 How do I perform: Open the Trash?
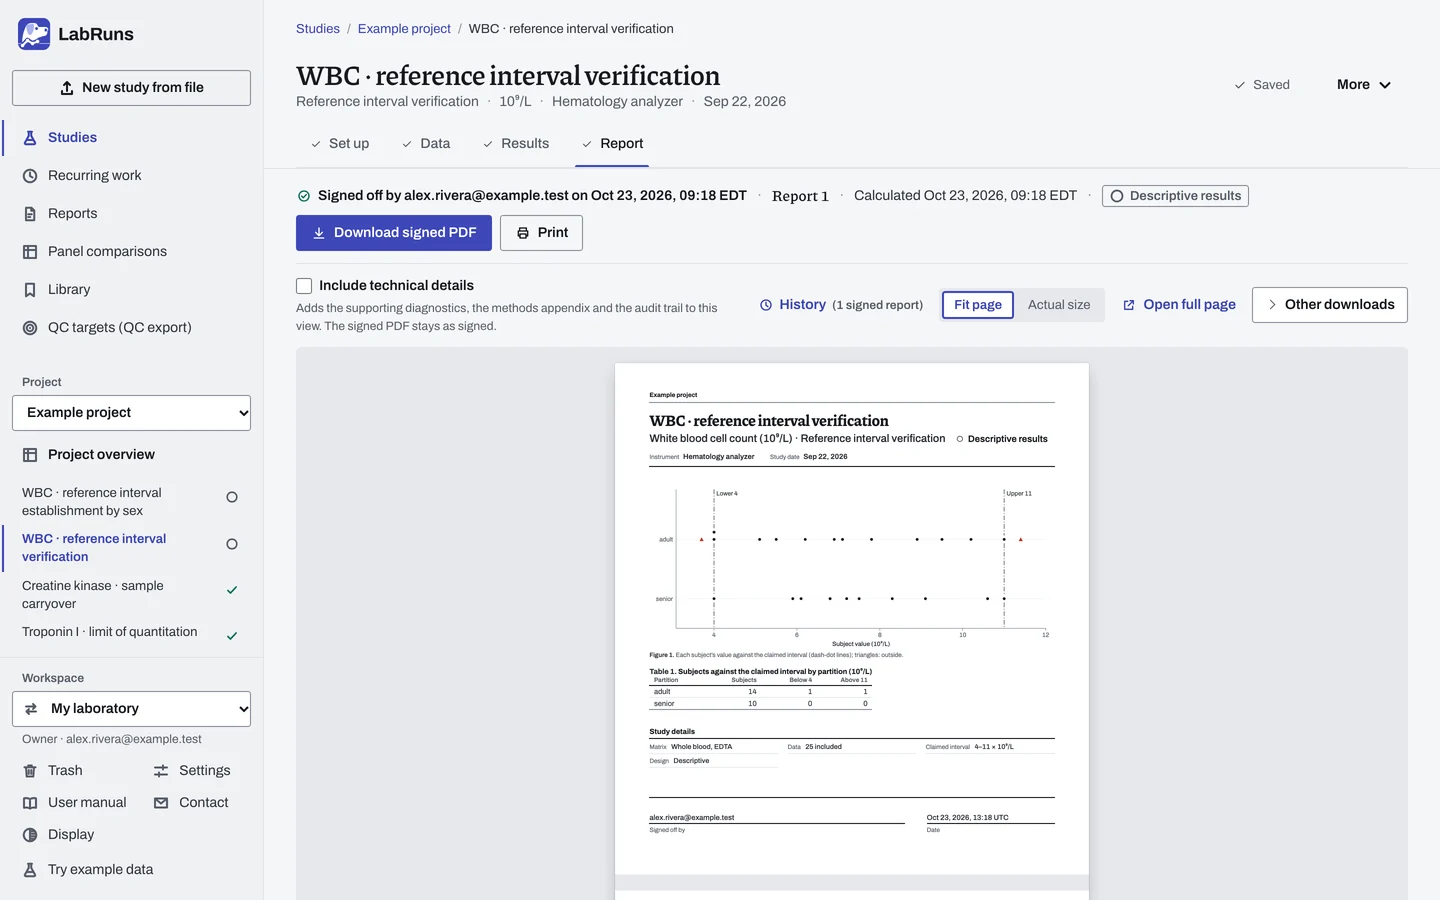pos(65,770)
